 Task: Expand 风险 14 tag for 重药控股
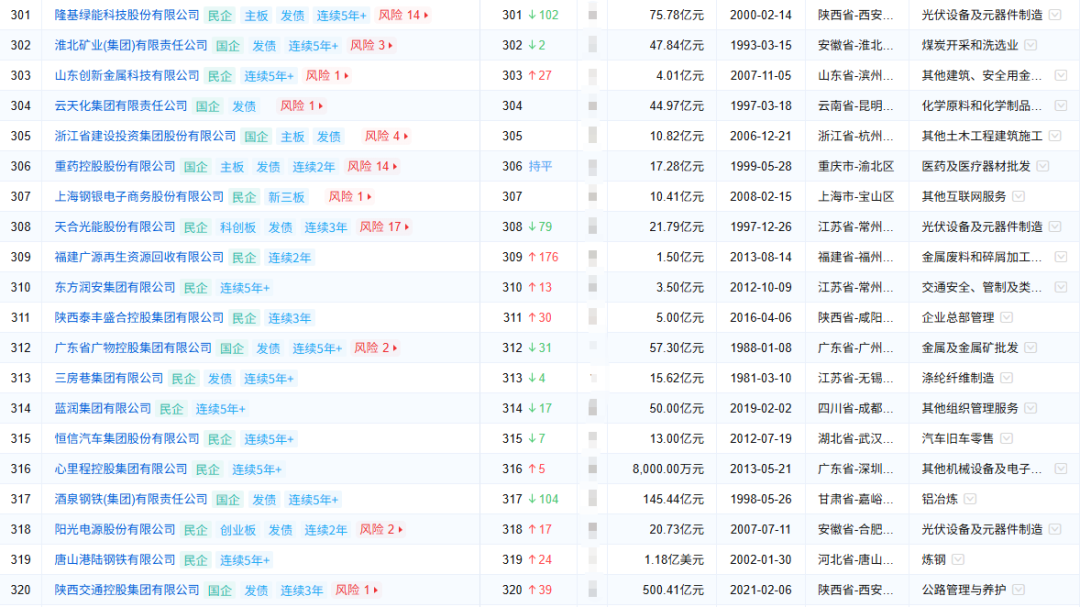coord(373,167)
